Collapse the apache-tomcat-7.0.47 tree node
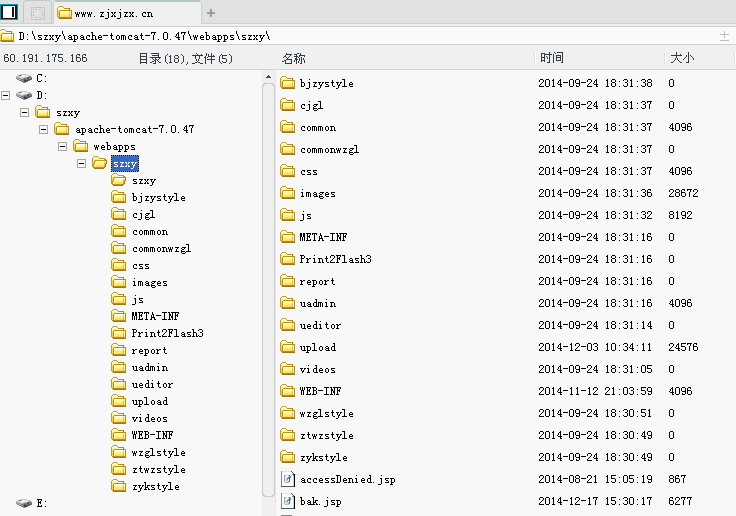The height and width of the screenshot is (516, 736). click(43, 129)
